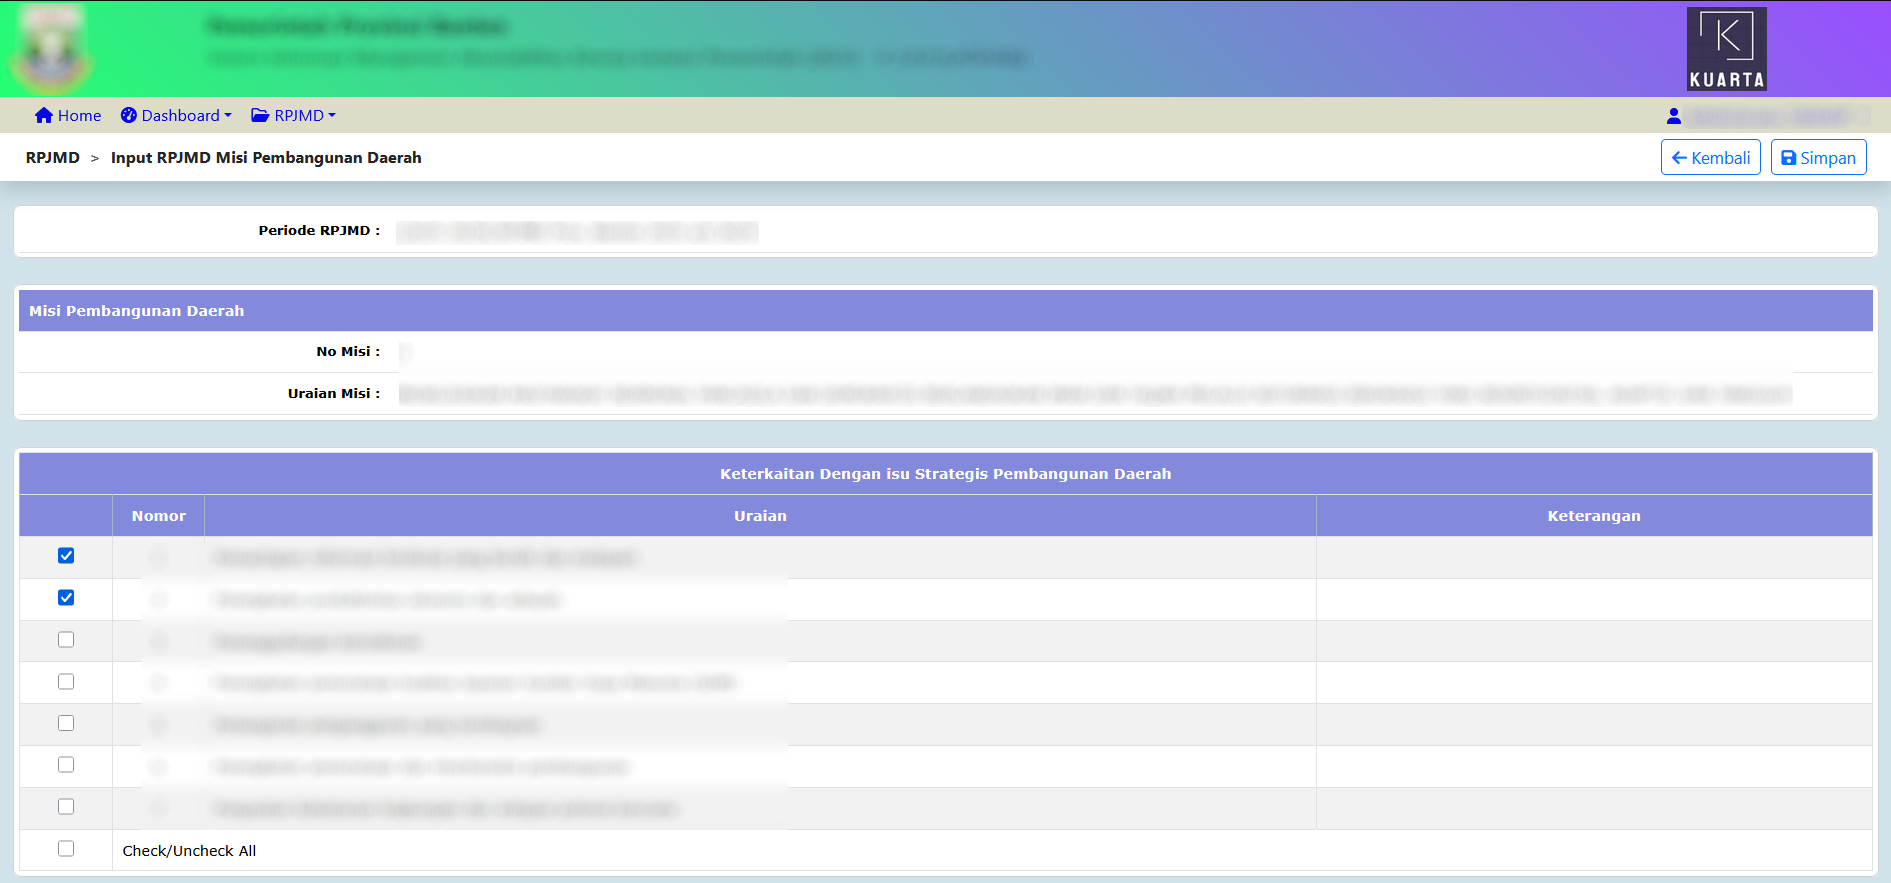Click the Uraian column header
Viewport: 1891px width, 883px height.
point(760,516)
